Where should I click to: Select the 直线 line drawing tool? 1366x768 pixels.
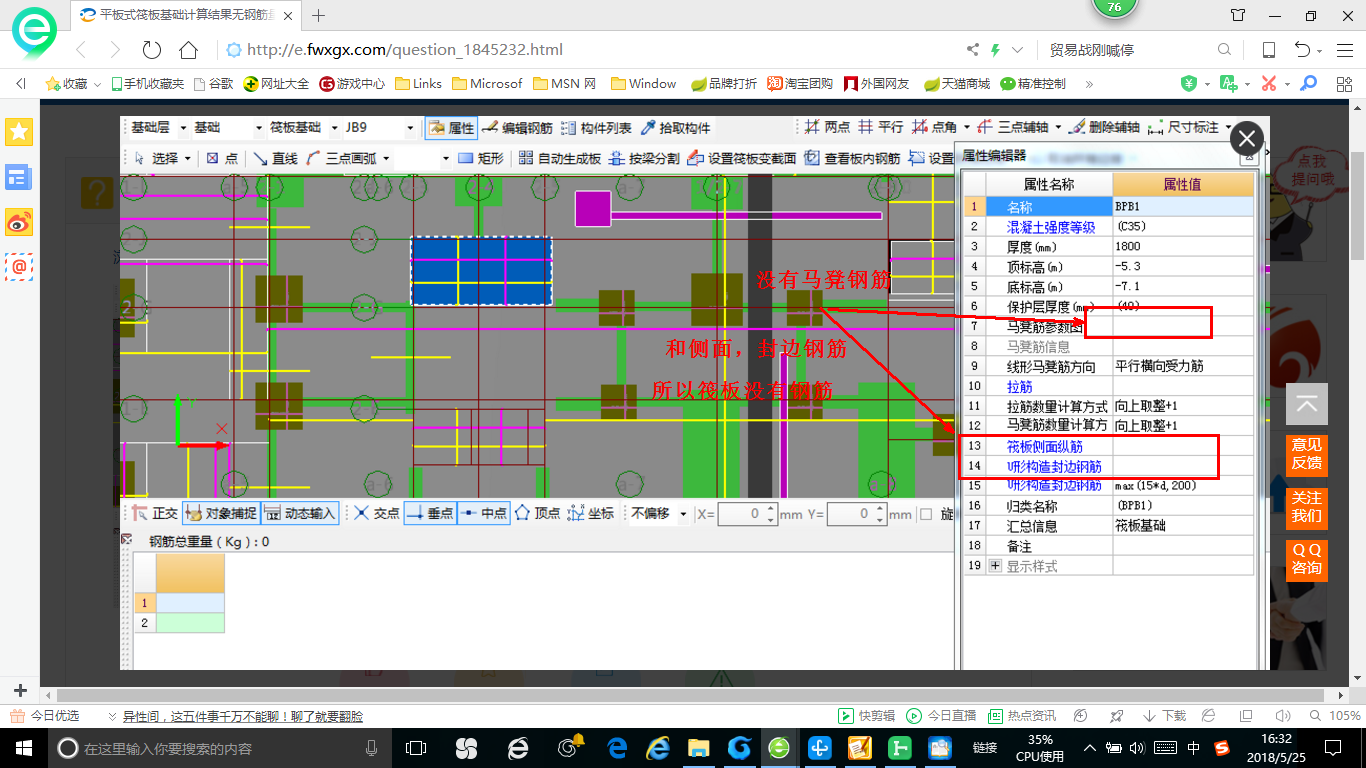coord(275,158)
